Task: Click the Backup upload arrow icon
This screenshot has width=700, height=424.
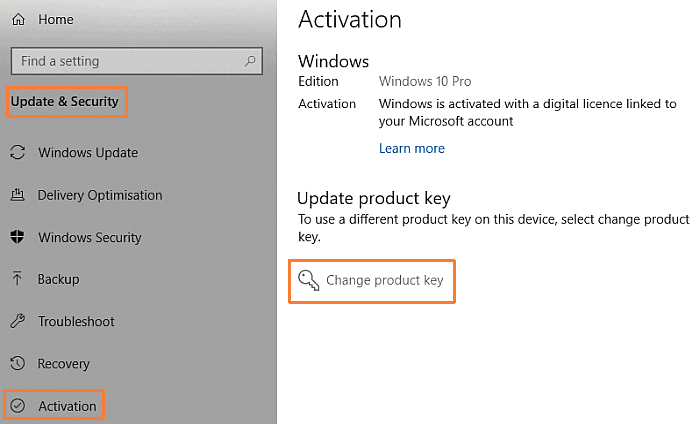Action: pos(17,279)
